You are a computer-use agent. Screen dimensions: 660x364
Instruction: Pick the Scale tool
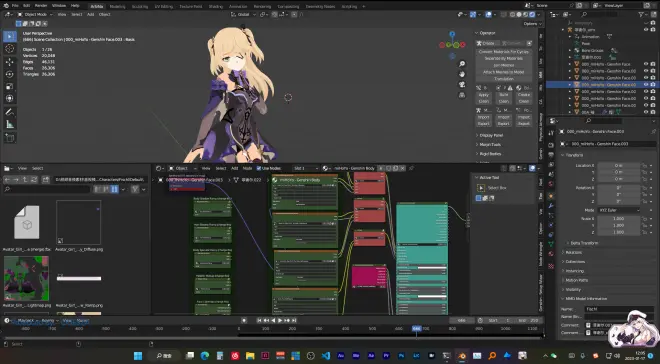coord(10,86)
